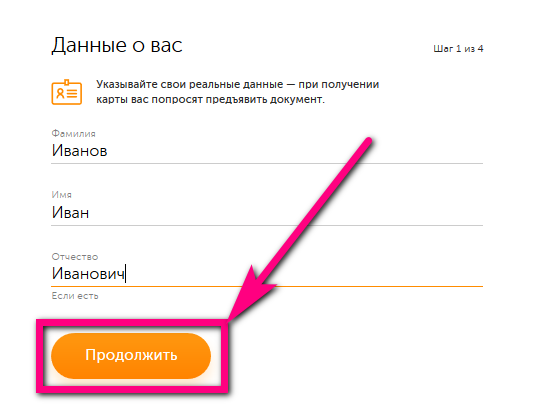Click the Шаг 1 из 4 indicator

click(x=458, y=49)
